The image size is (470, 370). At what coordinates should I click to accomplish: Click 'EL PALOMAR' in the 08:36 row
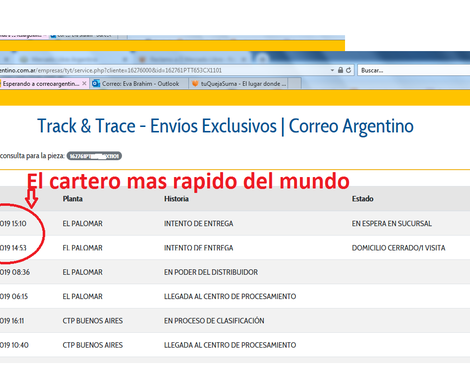click(x=83, y=272)
